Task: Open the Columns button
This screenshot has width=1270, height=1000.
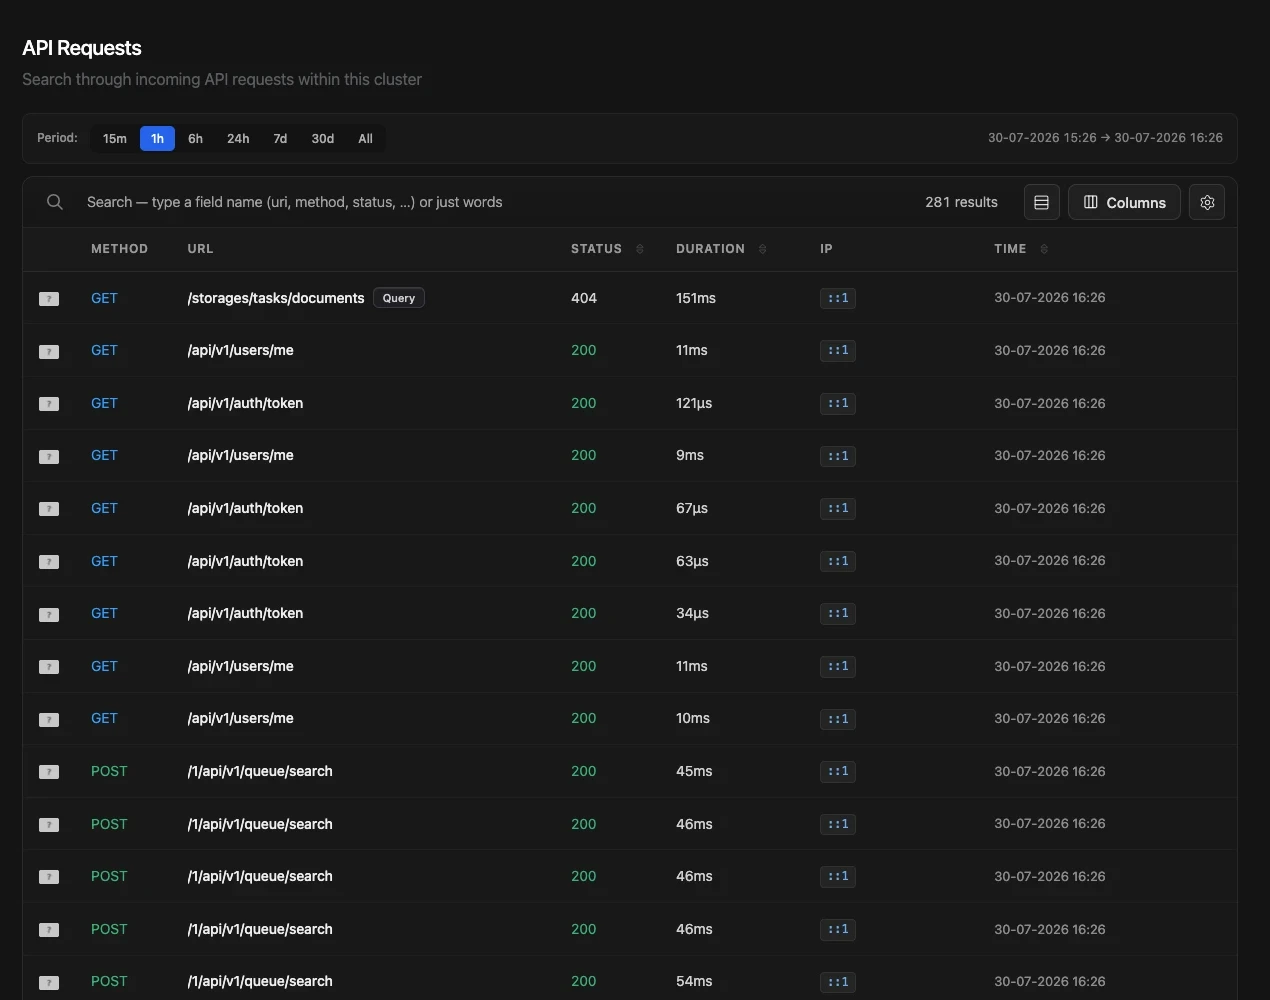Action: pos(1125,202)
